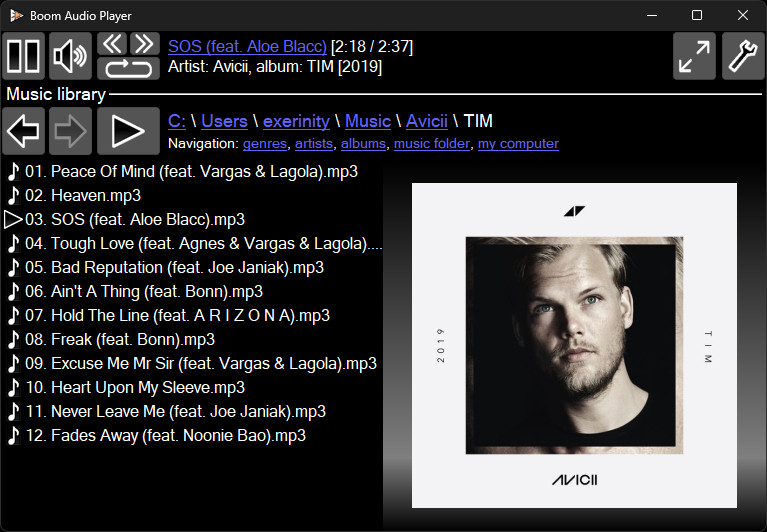Navigate to the Avicii folder in breadcrumb
The height and width of the screenshot is (532, 767).
pos(427,121)
